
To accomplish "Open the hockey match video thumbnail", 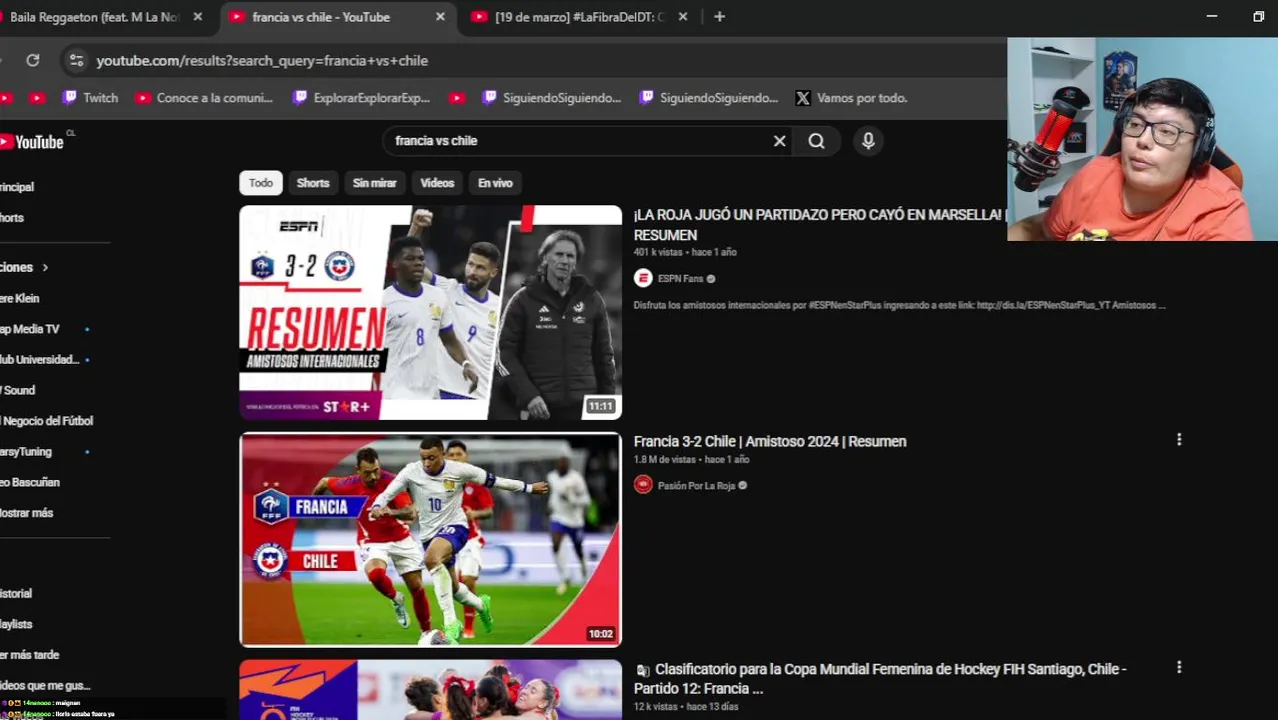I will 430,689.
